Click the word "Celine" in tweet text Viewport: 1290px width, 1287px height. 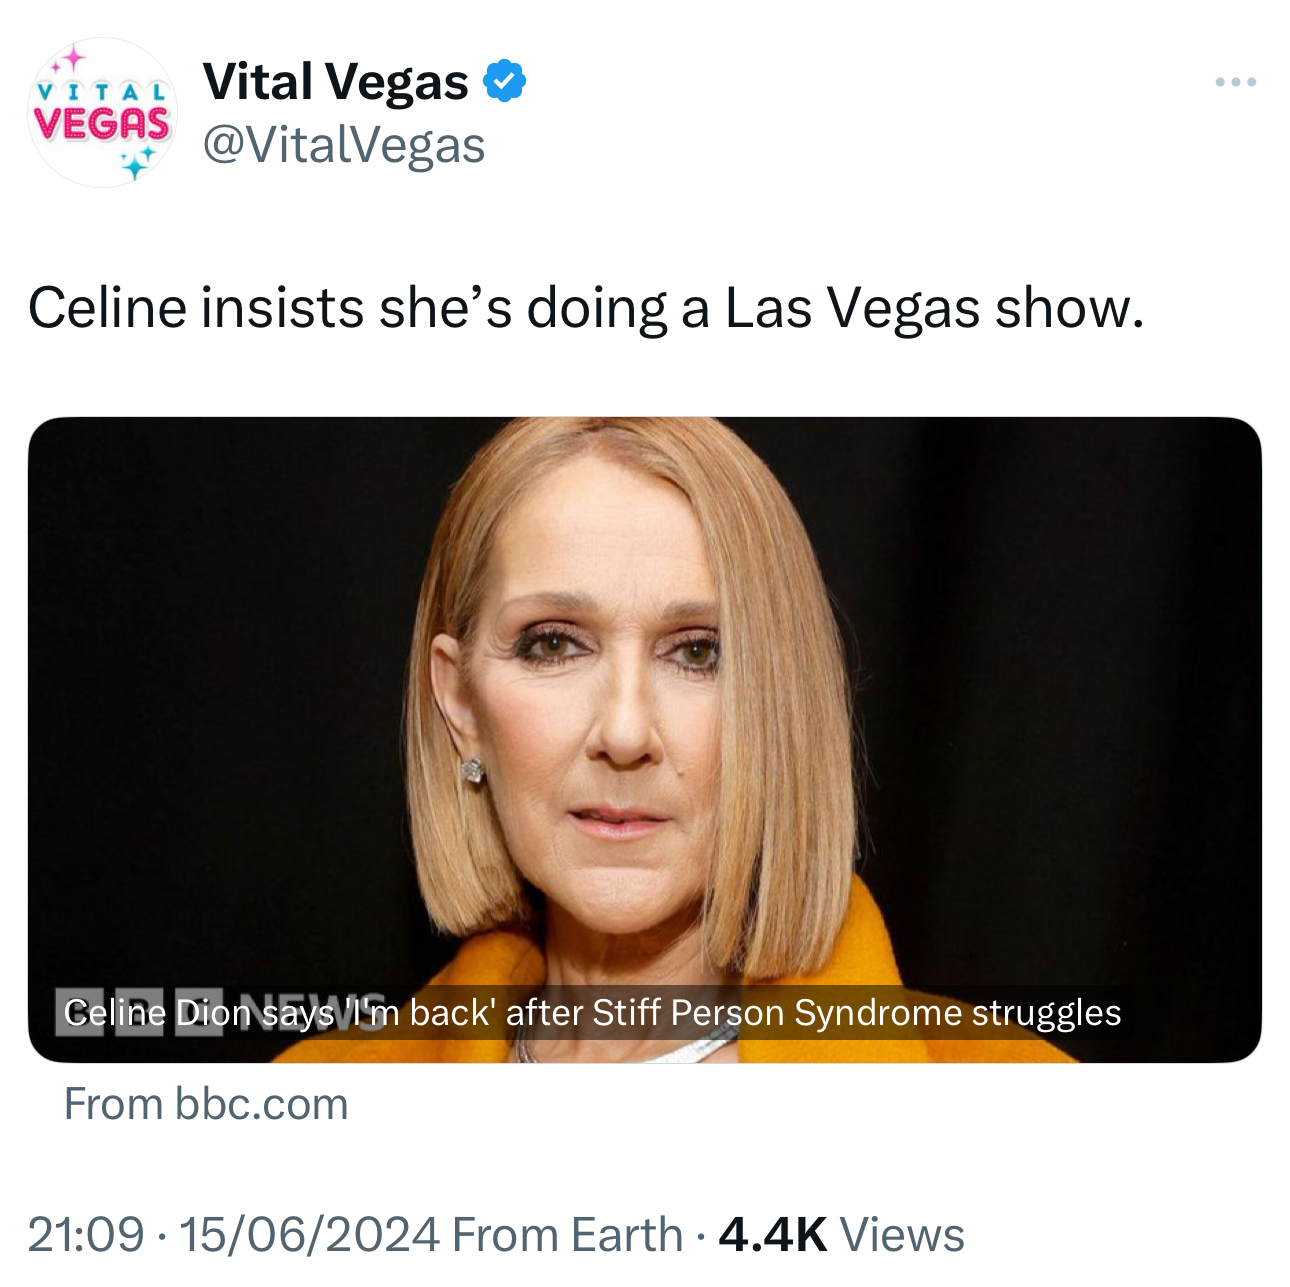(x=107, y=307)
